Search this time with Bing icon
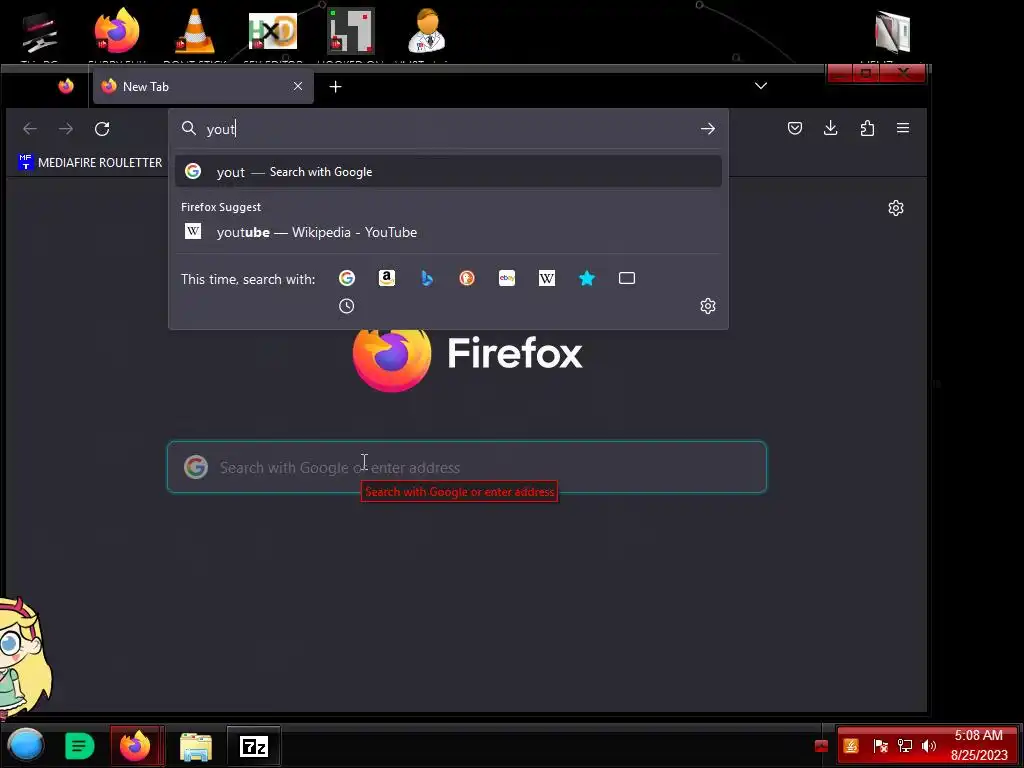 [x=427, y=278]
